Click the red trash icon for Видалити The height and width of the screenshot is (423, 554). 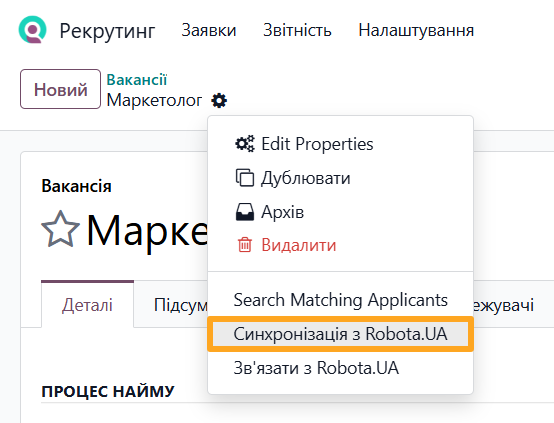(x=244, y=245)
